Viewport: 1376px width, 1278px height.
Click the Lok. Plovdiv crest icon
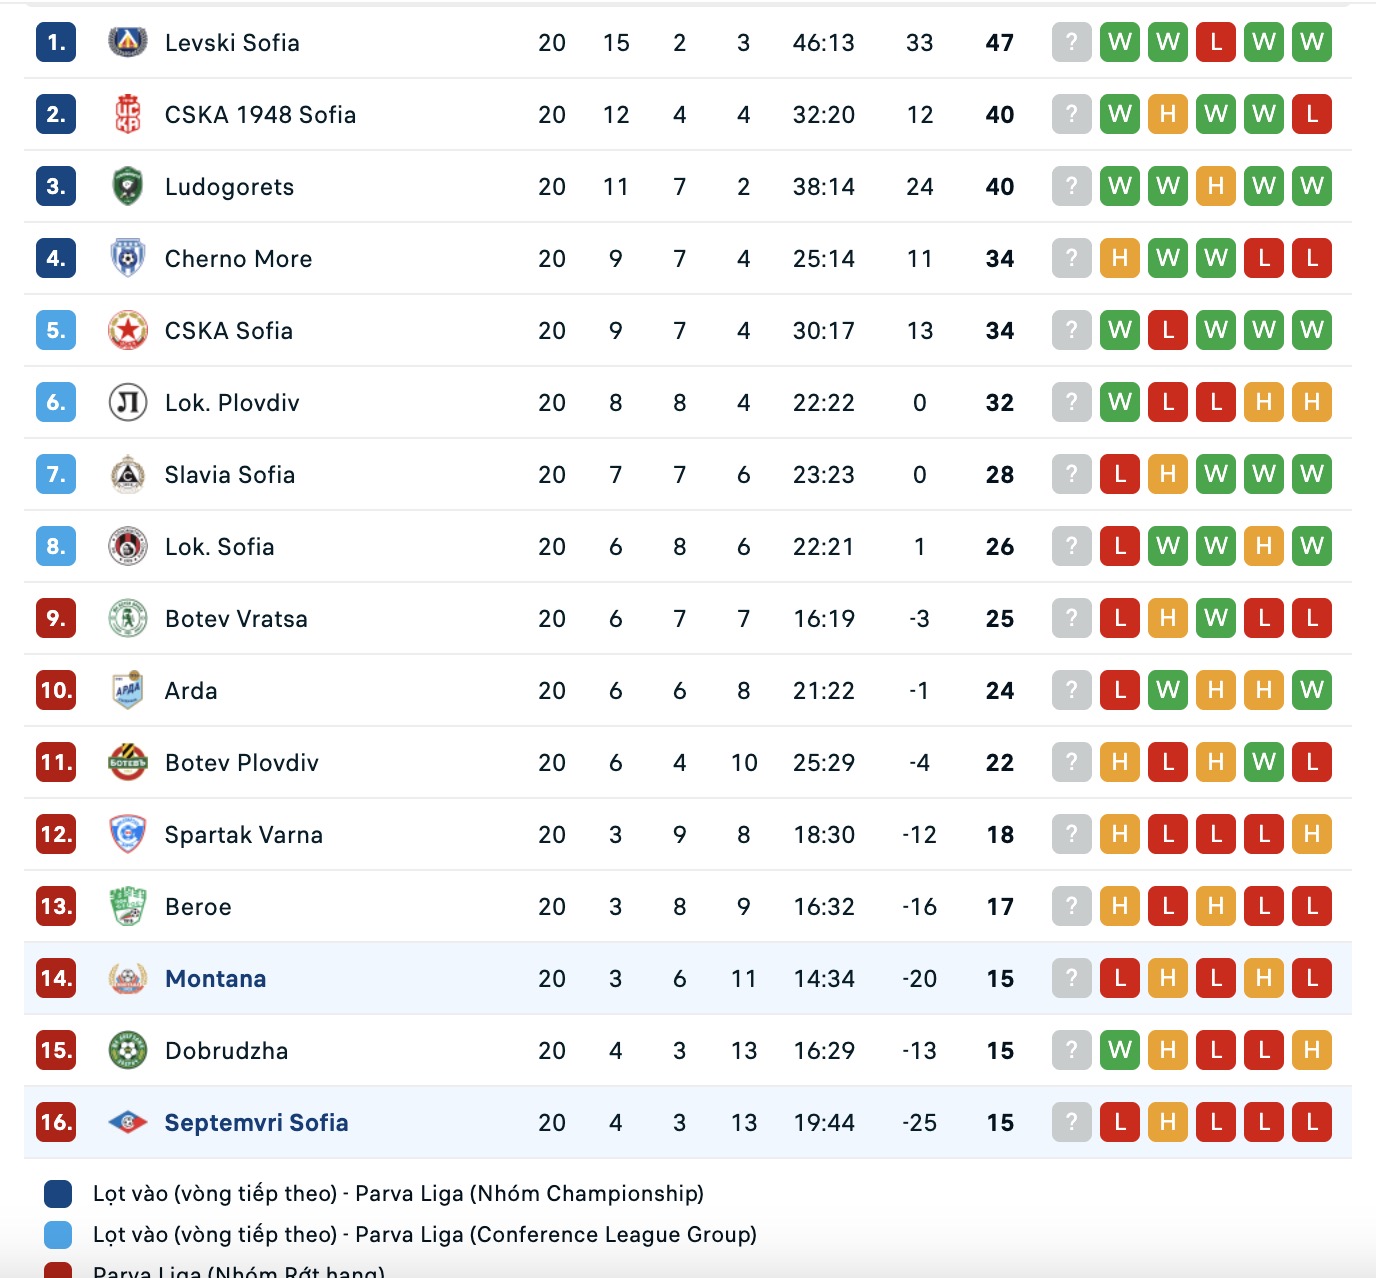coord(127,402)
